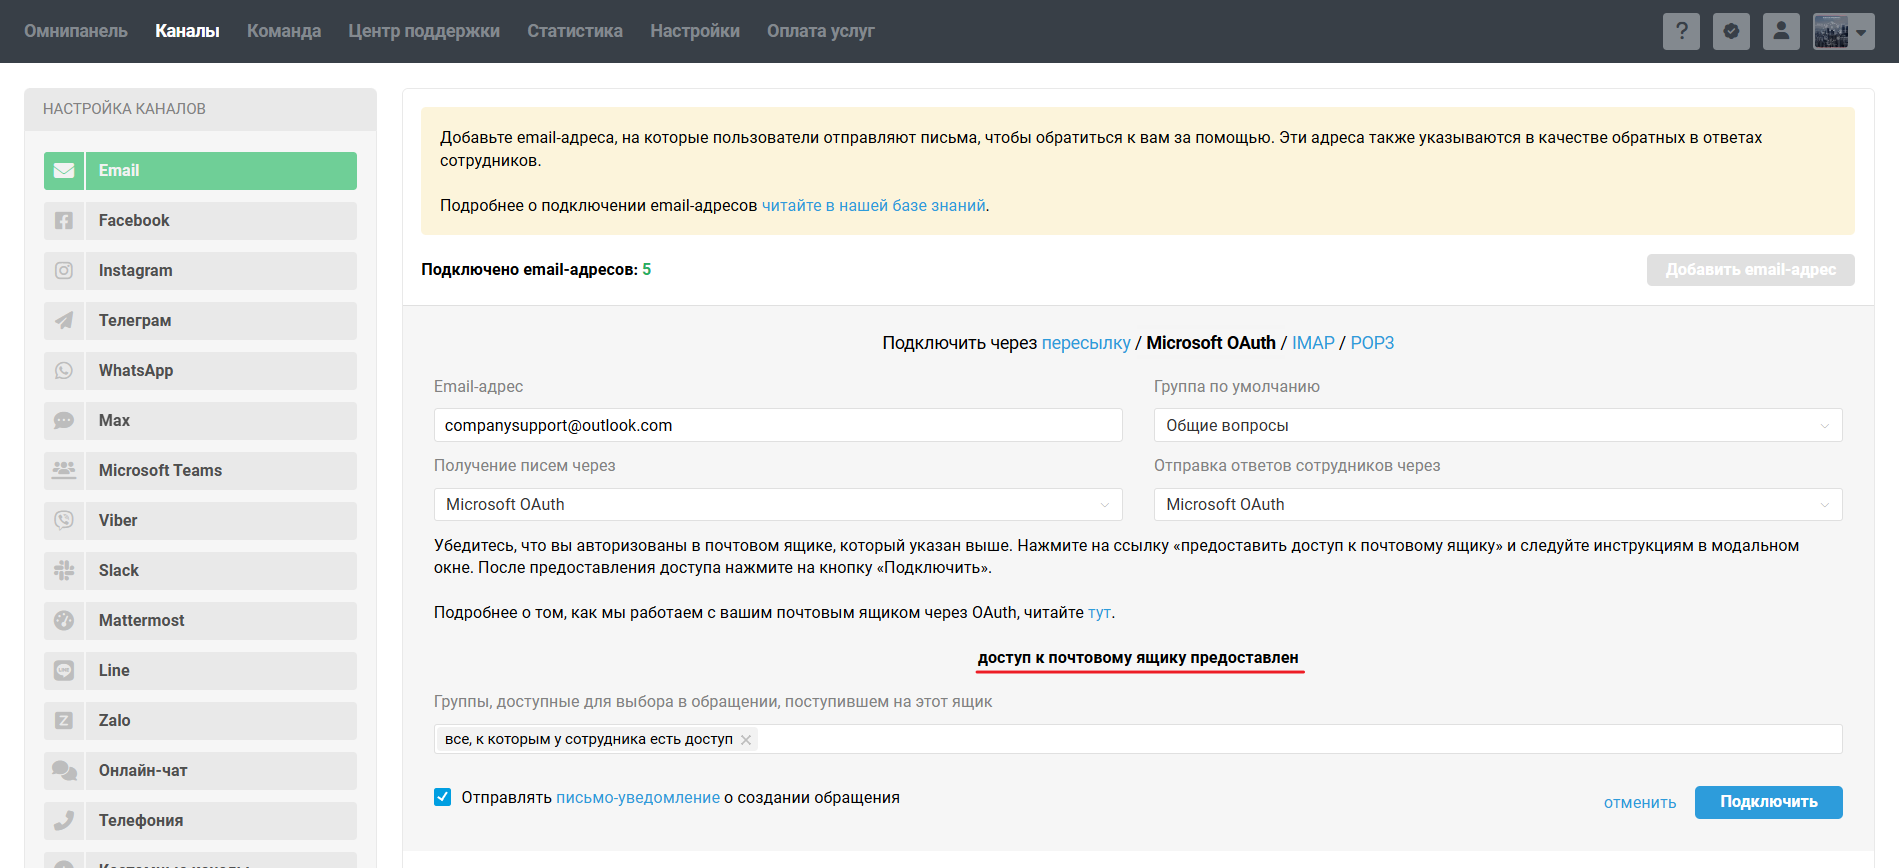The image size is (1899, 868).
Task: Open the 'Получение писем через' dropdown
Action: click(x=777, y=505)
